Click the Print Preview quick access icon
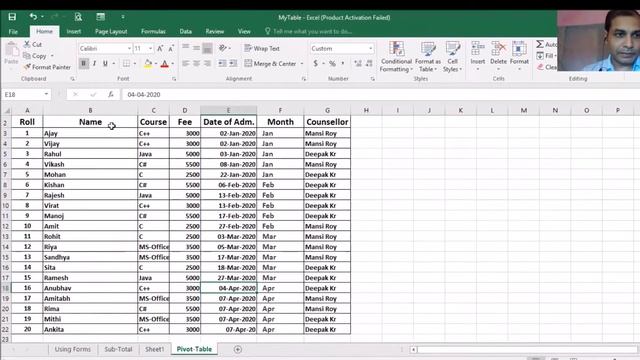This screenshot has height=360, width=640. pyautogui.click(x=78, y=17)
